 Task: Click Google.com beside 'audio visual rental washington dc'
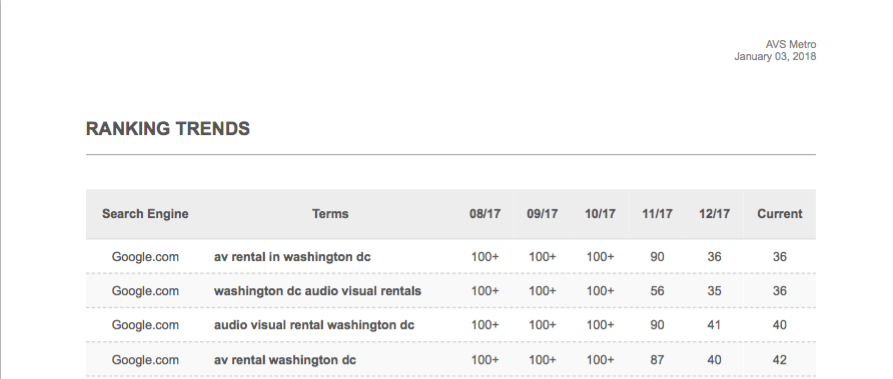[x=145, y=325]
